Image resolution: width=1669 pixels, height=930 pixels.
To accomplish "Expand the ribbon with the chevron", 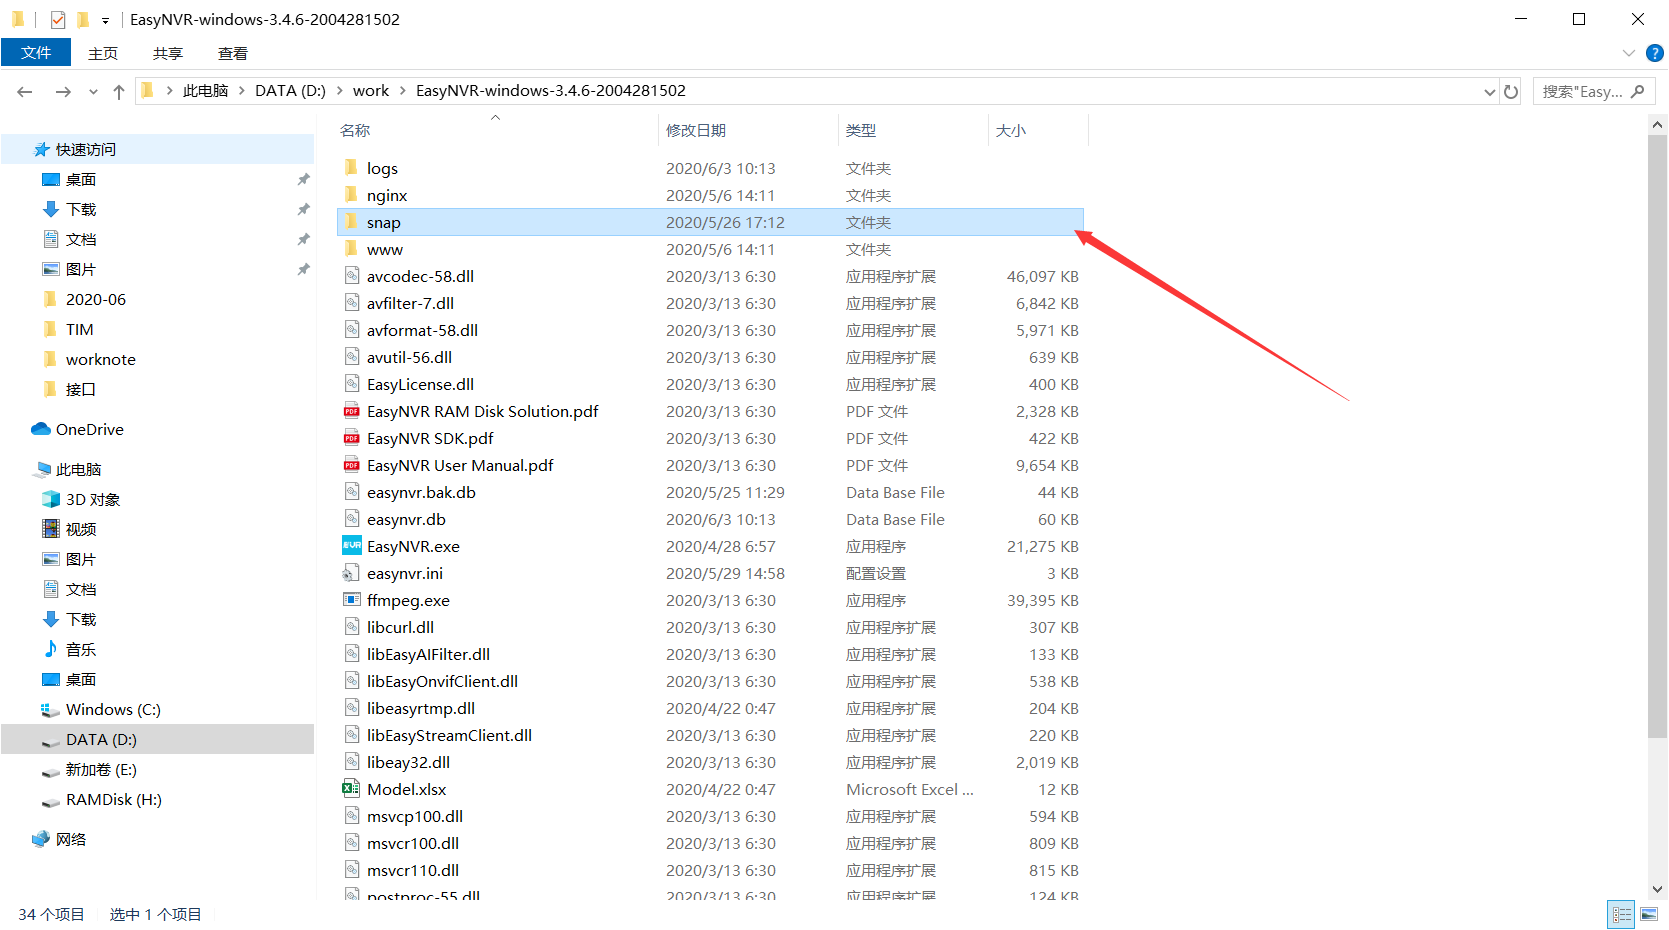I will 1629,53.
